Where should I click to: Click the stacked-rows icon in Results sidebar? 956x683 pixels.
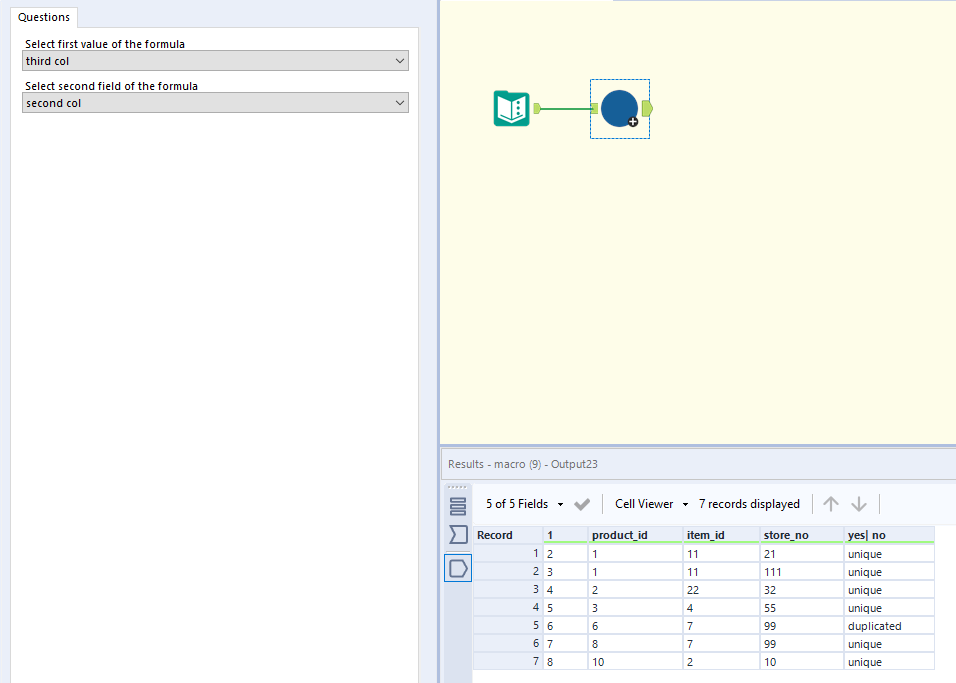click(x=458, y=504)
